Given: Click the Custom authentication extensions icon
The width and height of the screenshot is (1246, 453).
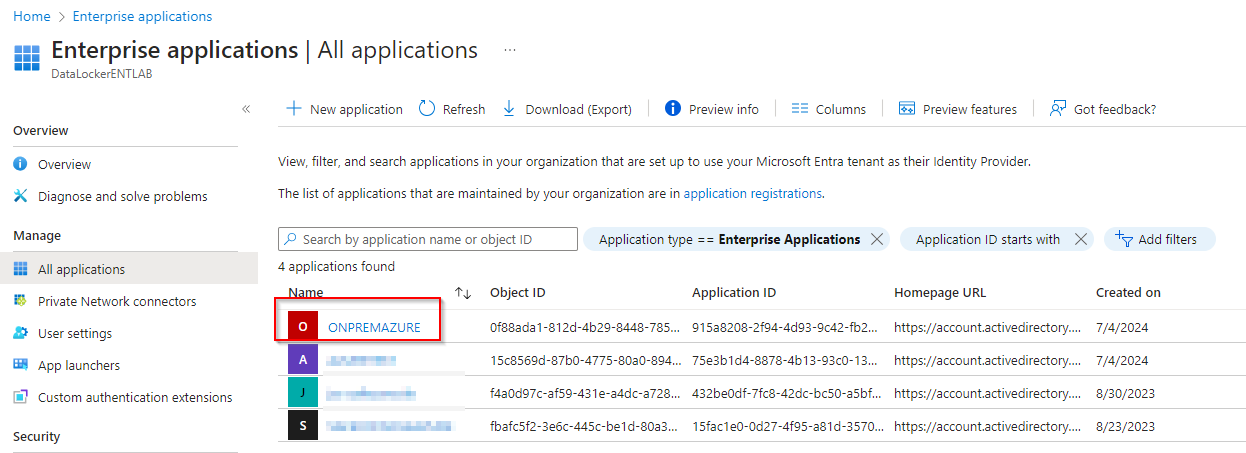Looking at the screenshot, I should pos(20,397).
